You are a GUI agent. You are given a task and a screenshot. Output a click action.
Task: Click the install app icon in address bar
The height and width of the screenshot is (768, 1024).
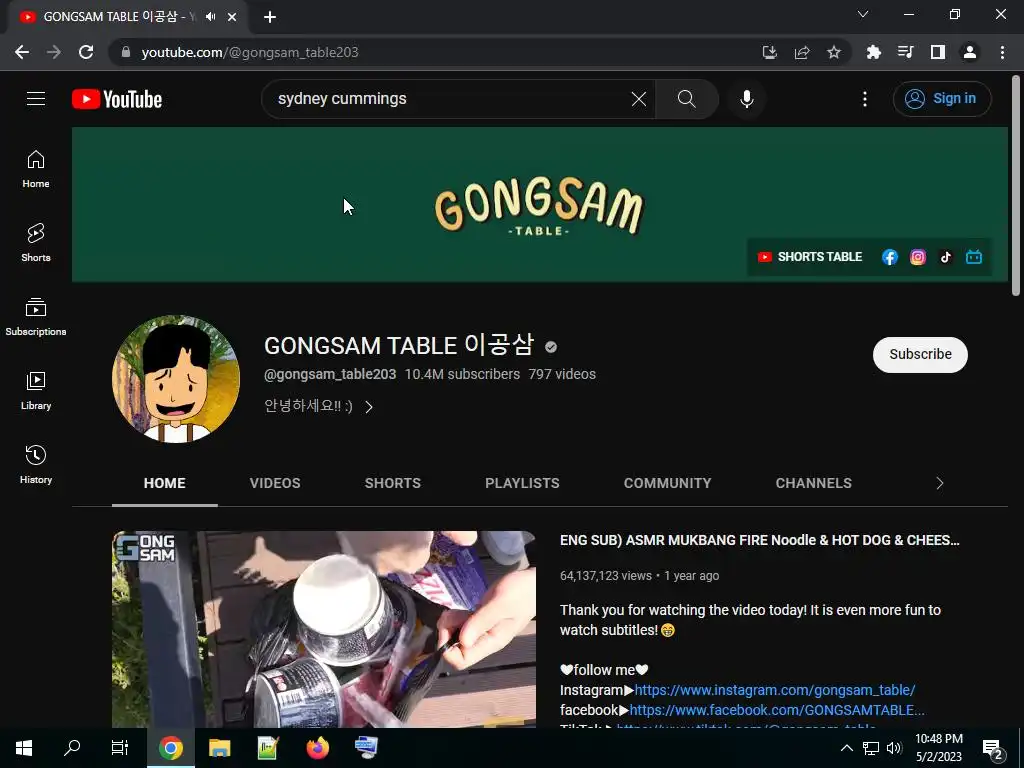point(770,52)
